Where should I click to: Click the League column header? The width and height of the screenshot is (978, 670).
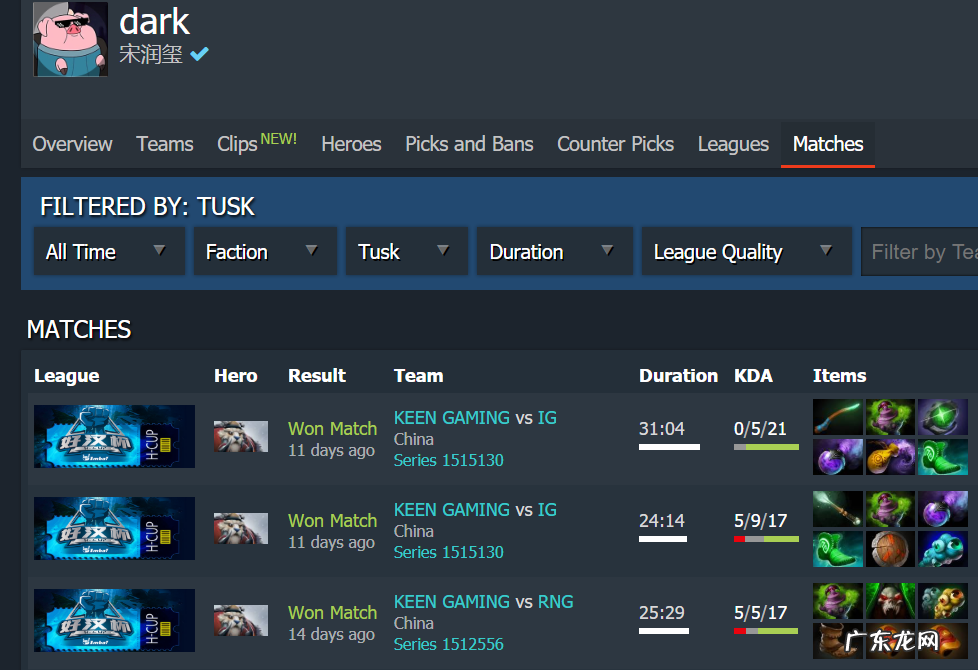67,376
